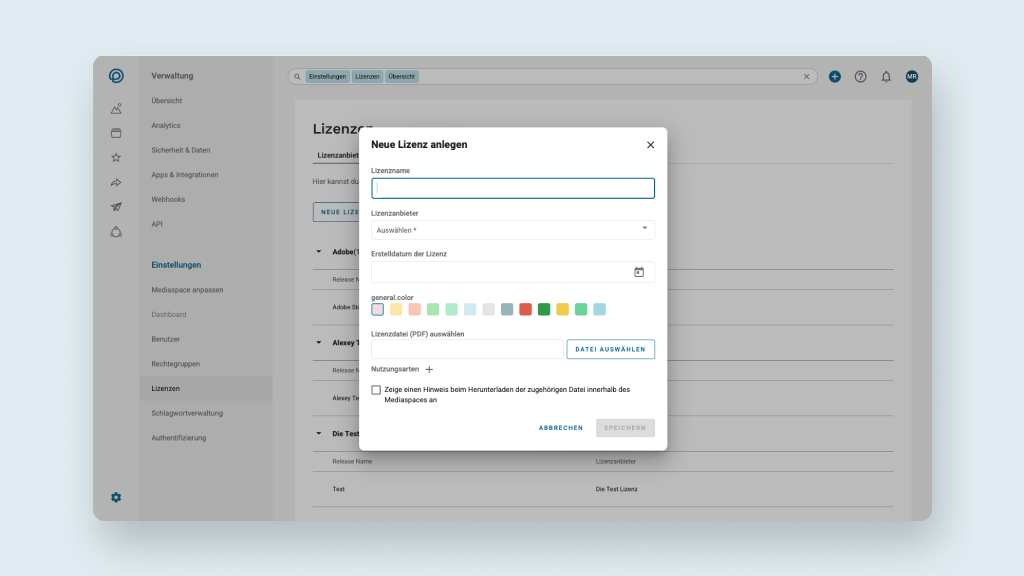
Task: Add Nutzungsarten with the plus icon
Action: click(x=429, y=370)
